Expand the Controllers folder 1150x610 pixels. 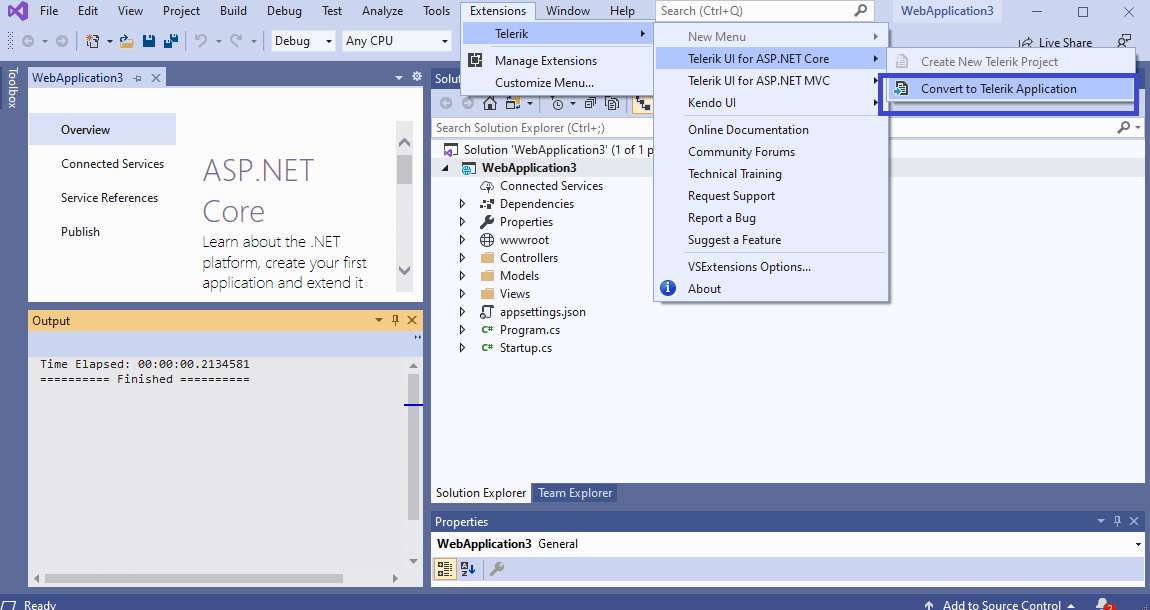click(461, 257)
